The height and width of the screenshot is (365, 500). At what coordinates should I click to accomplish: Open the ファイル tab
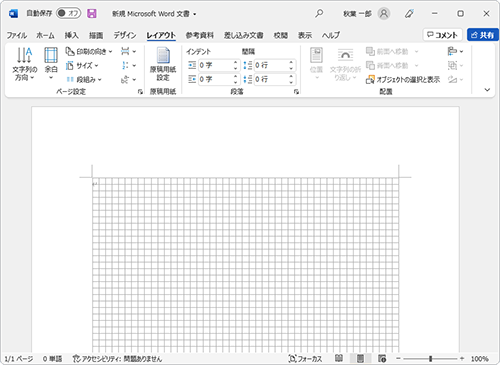click(17, 35)
